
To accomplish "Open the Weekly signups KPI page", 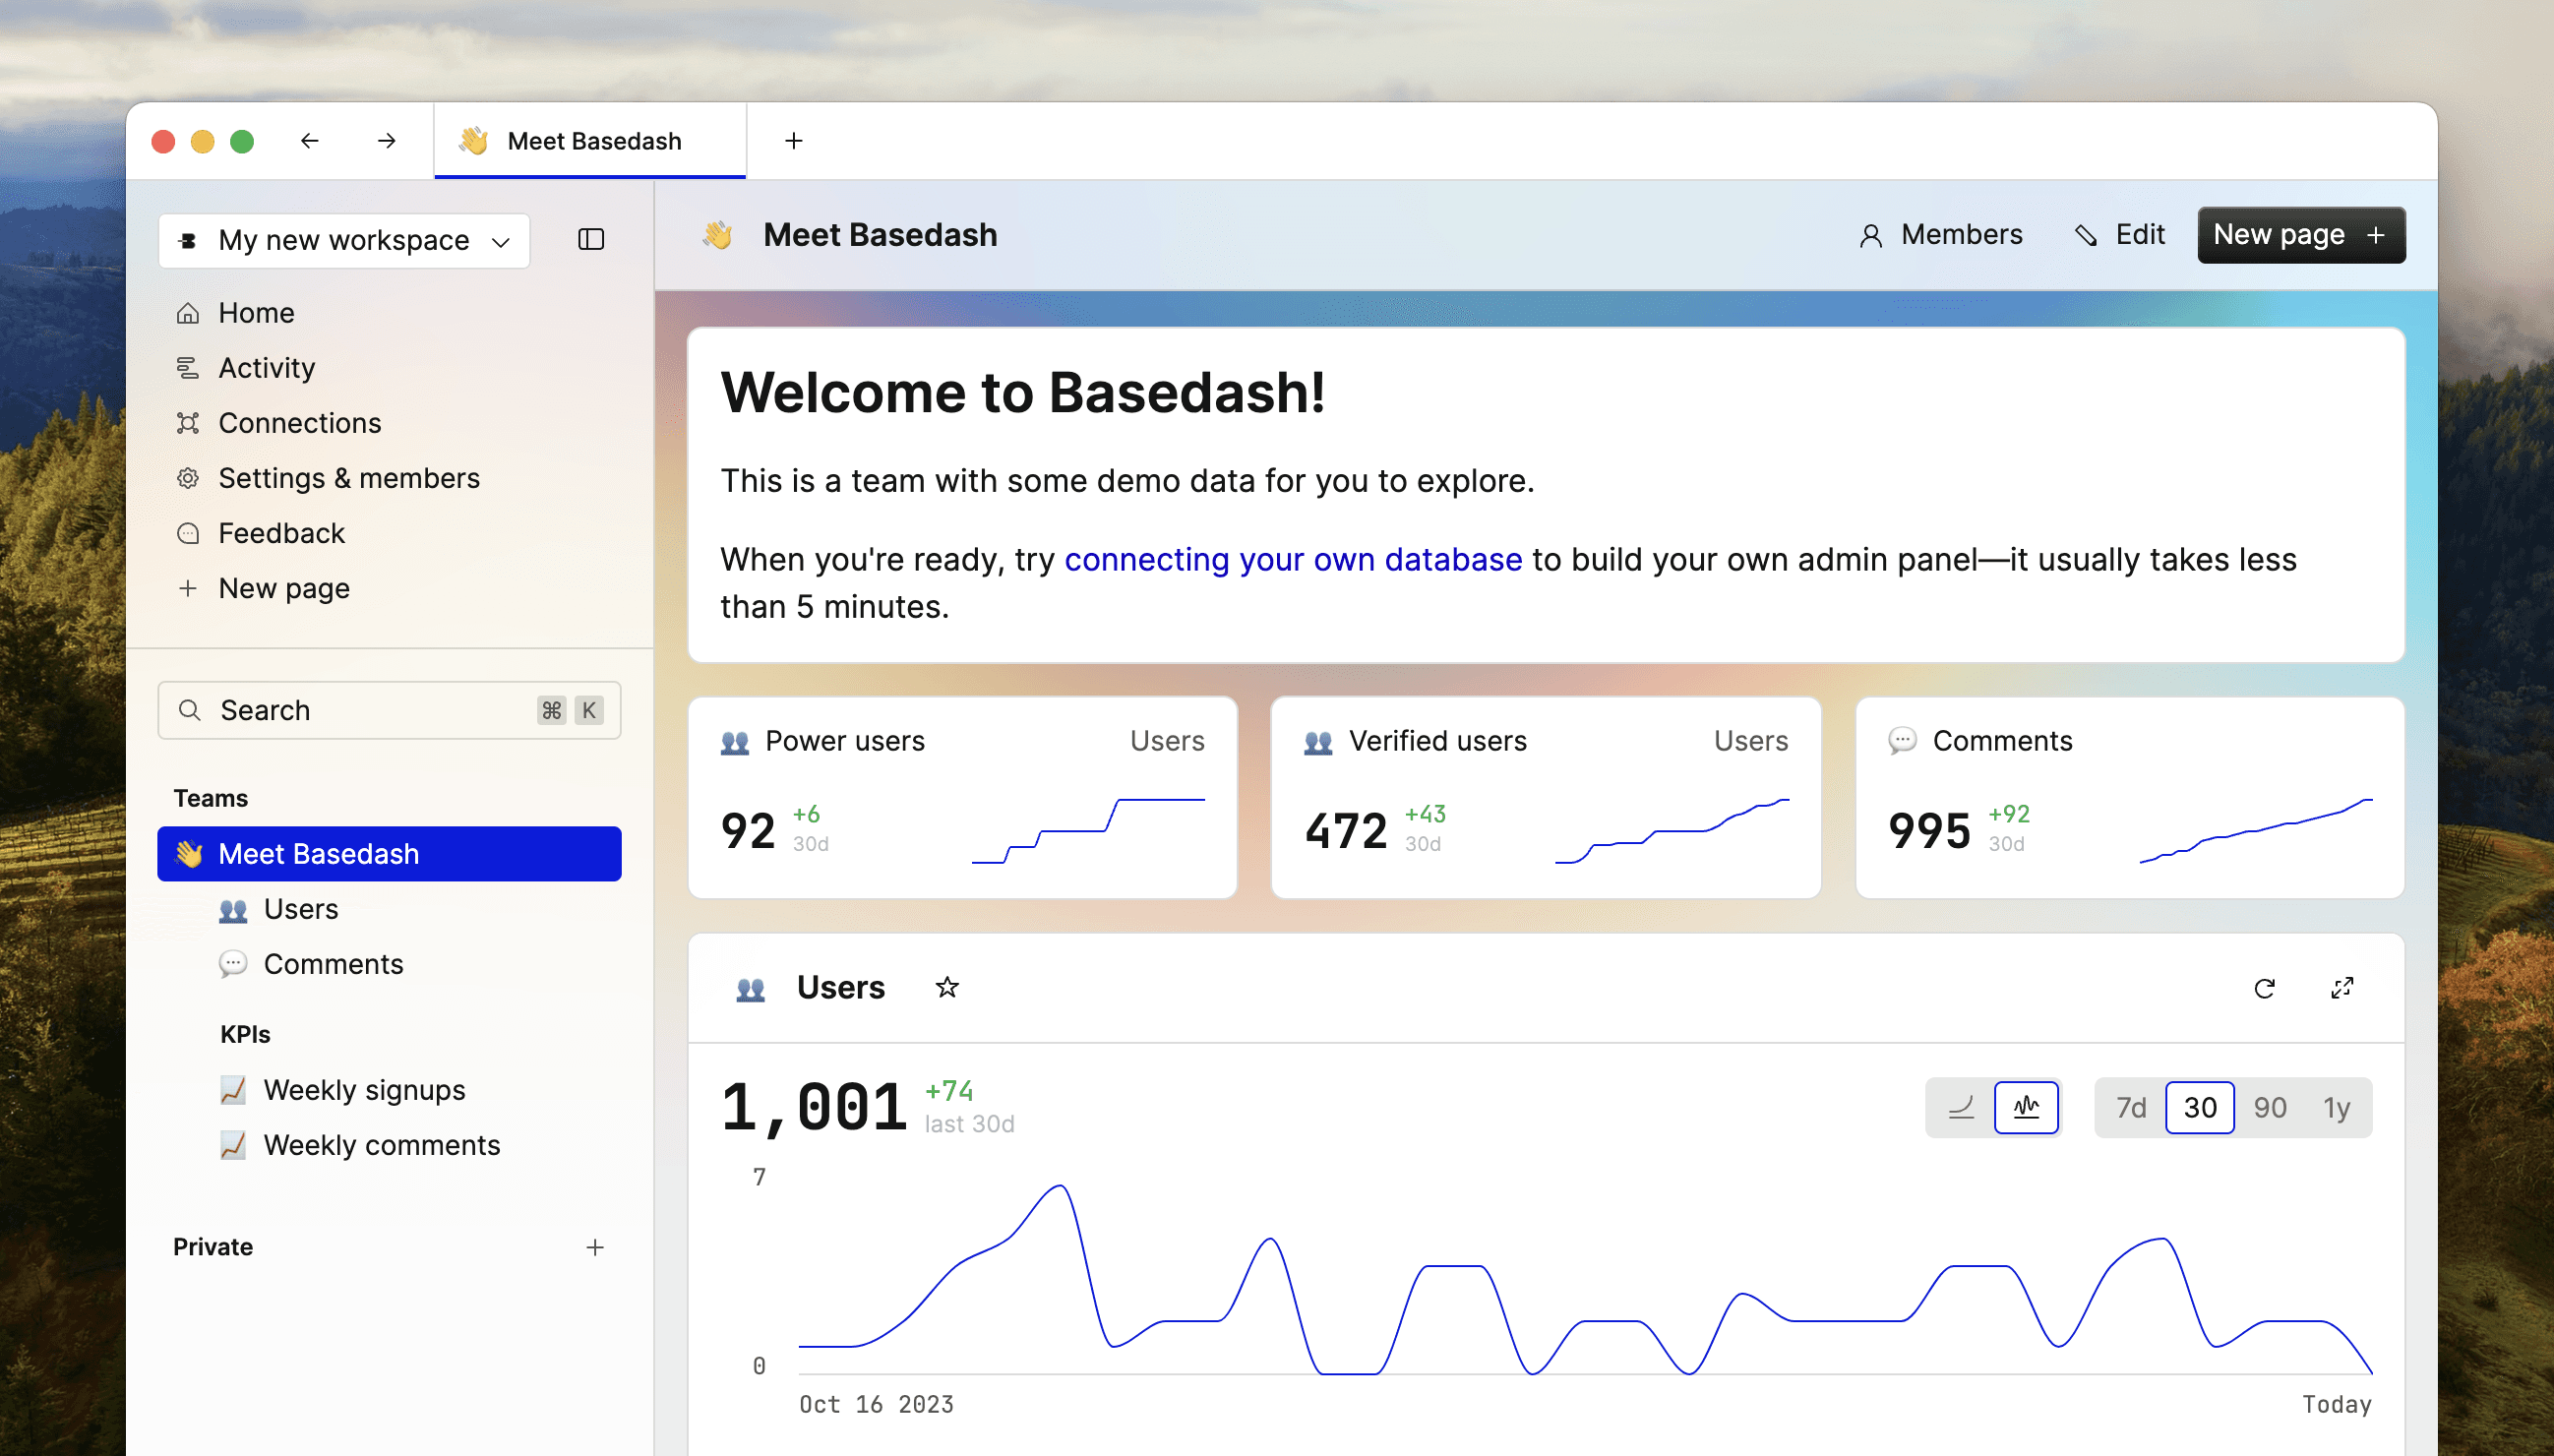I will click(363, 1089).
